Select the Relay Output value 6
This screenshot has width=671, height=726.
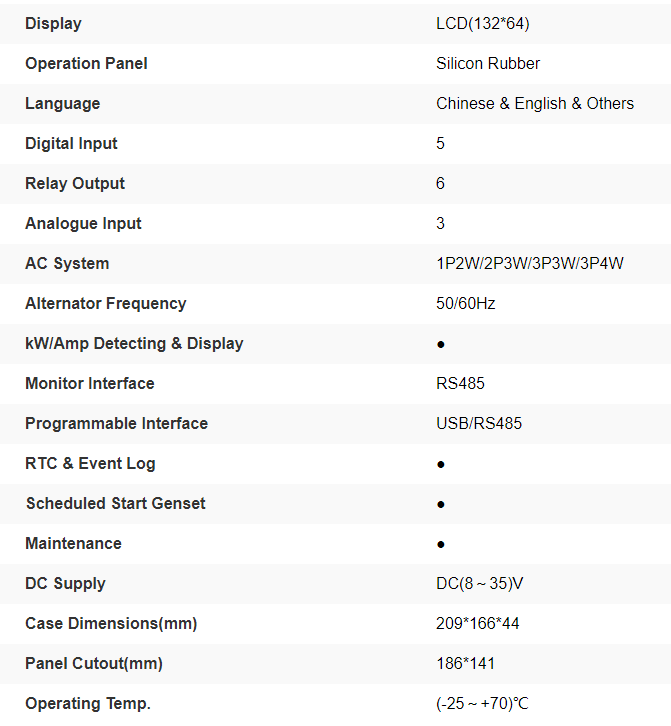pos(441,183)
